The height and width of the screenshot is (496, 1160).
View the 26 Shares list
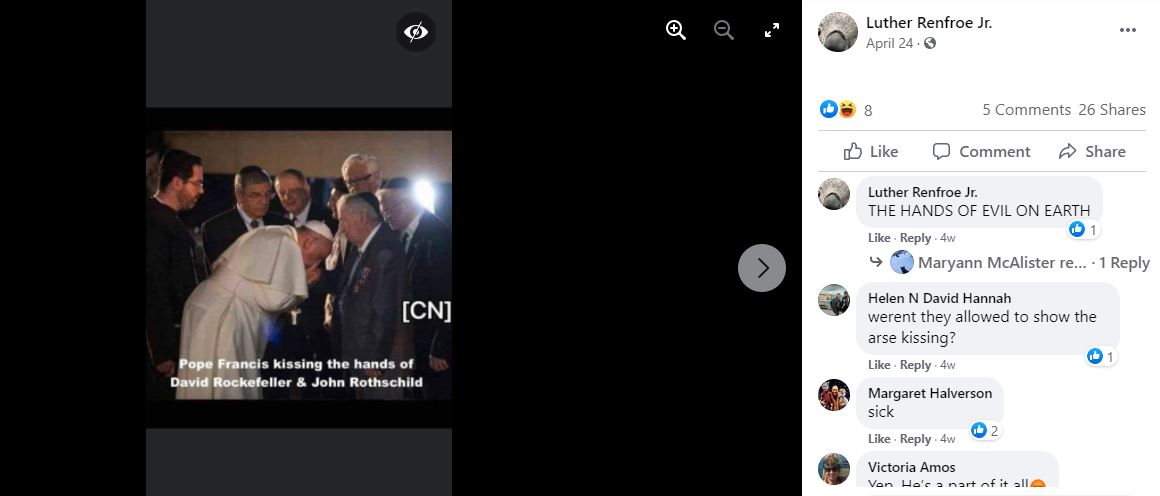1112,110
